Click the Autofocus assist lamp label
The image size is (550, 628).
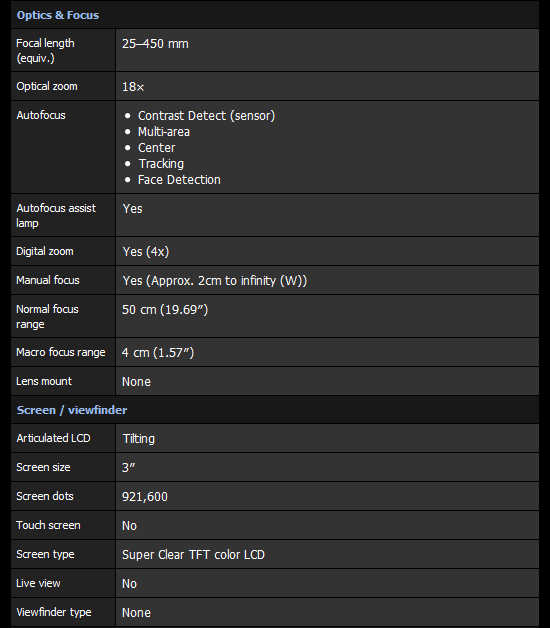click(x=56, y=215)
